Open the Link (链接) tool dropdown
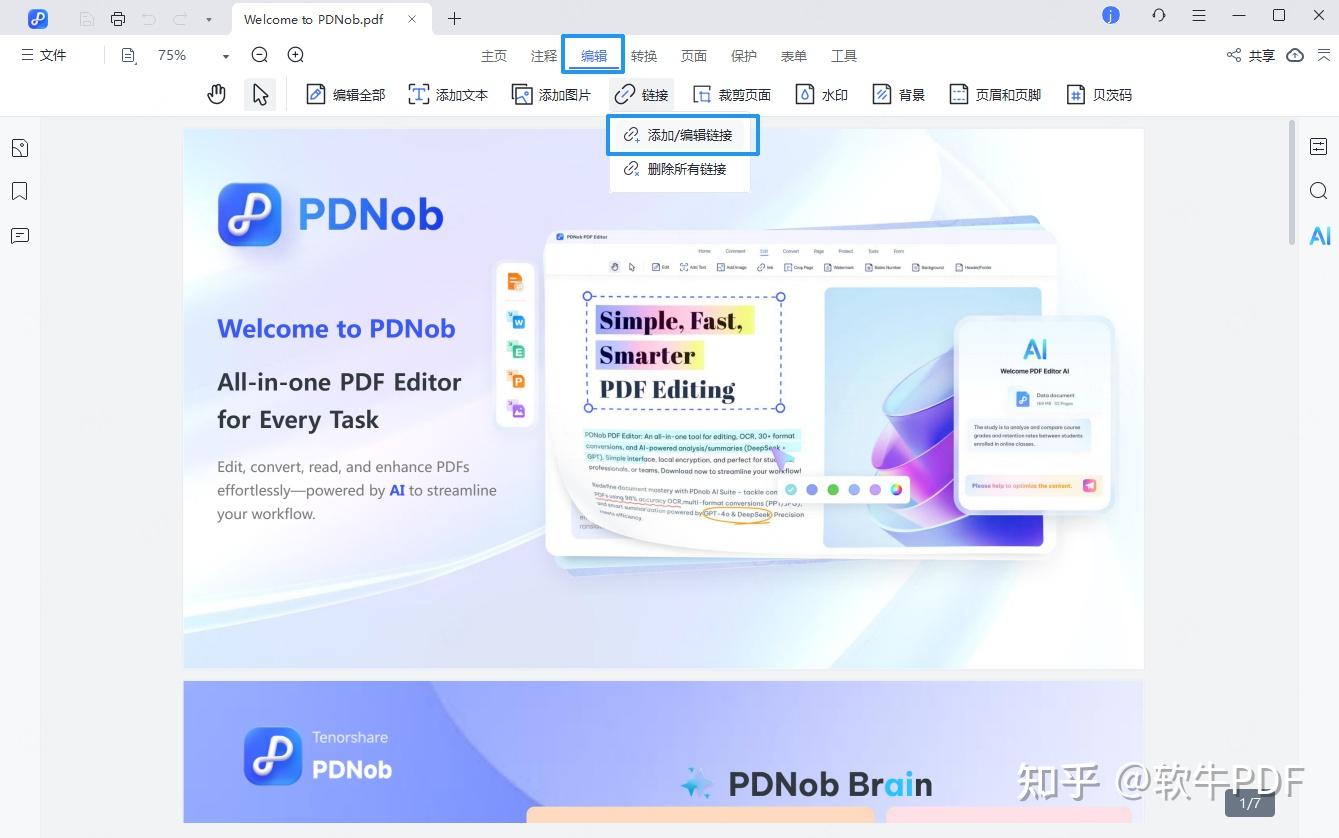Viewport: 1339px width, 838px height. (x=642, y=95)
